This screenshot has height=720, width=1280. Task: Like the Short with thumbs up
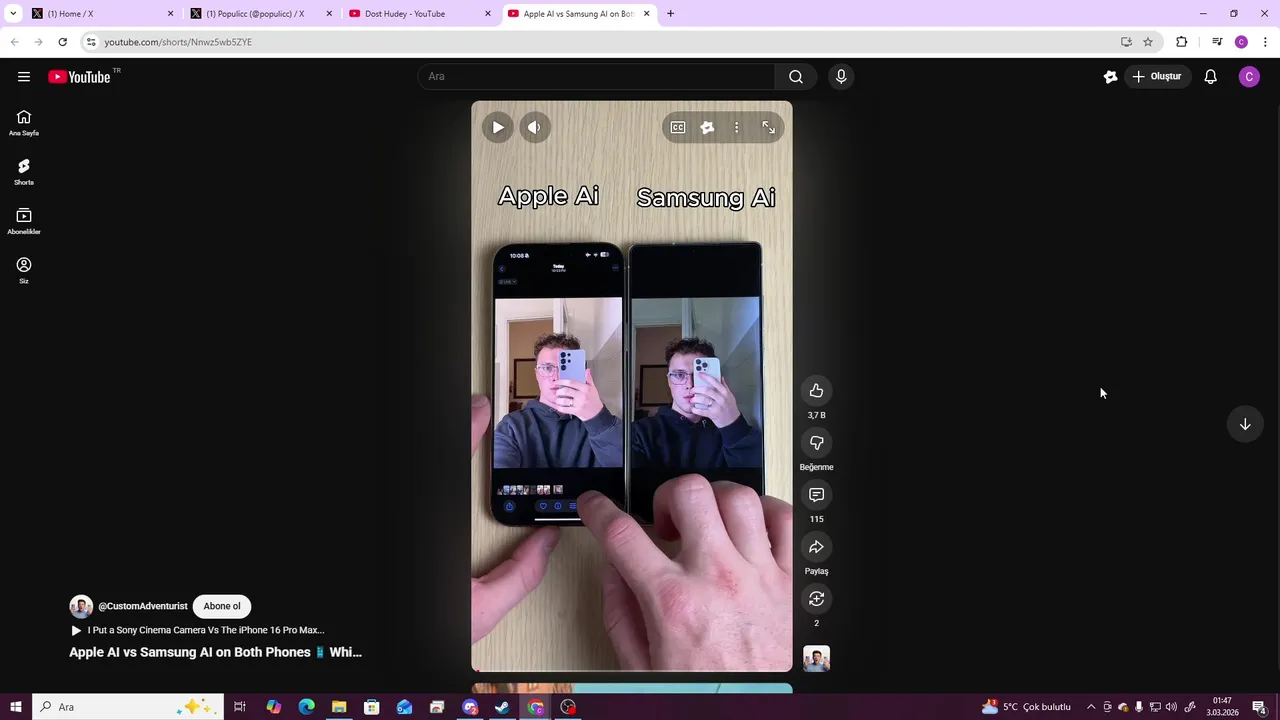(816, 391)
